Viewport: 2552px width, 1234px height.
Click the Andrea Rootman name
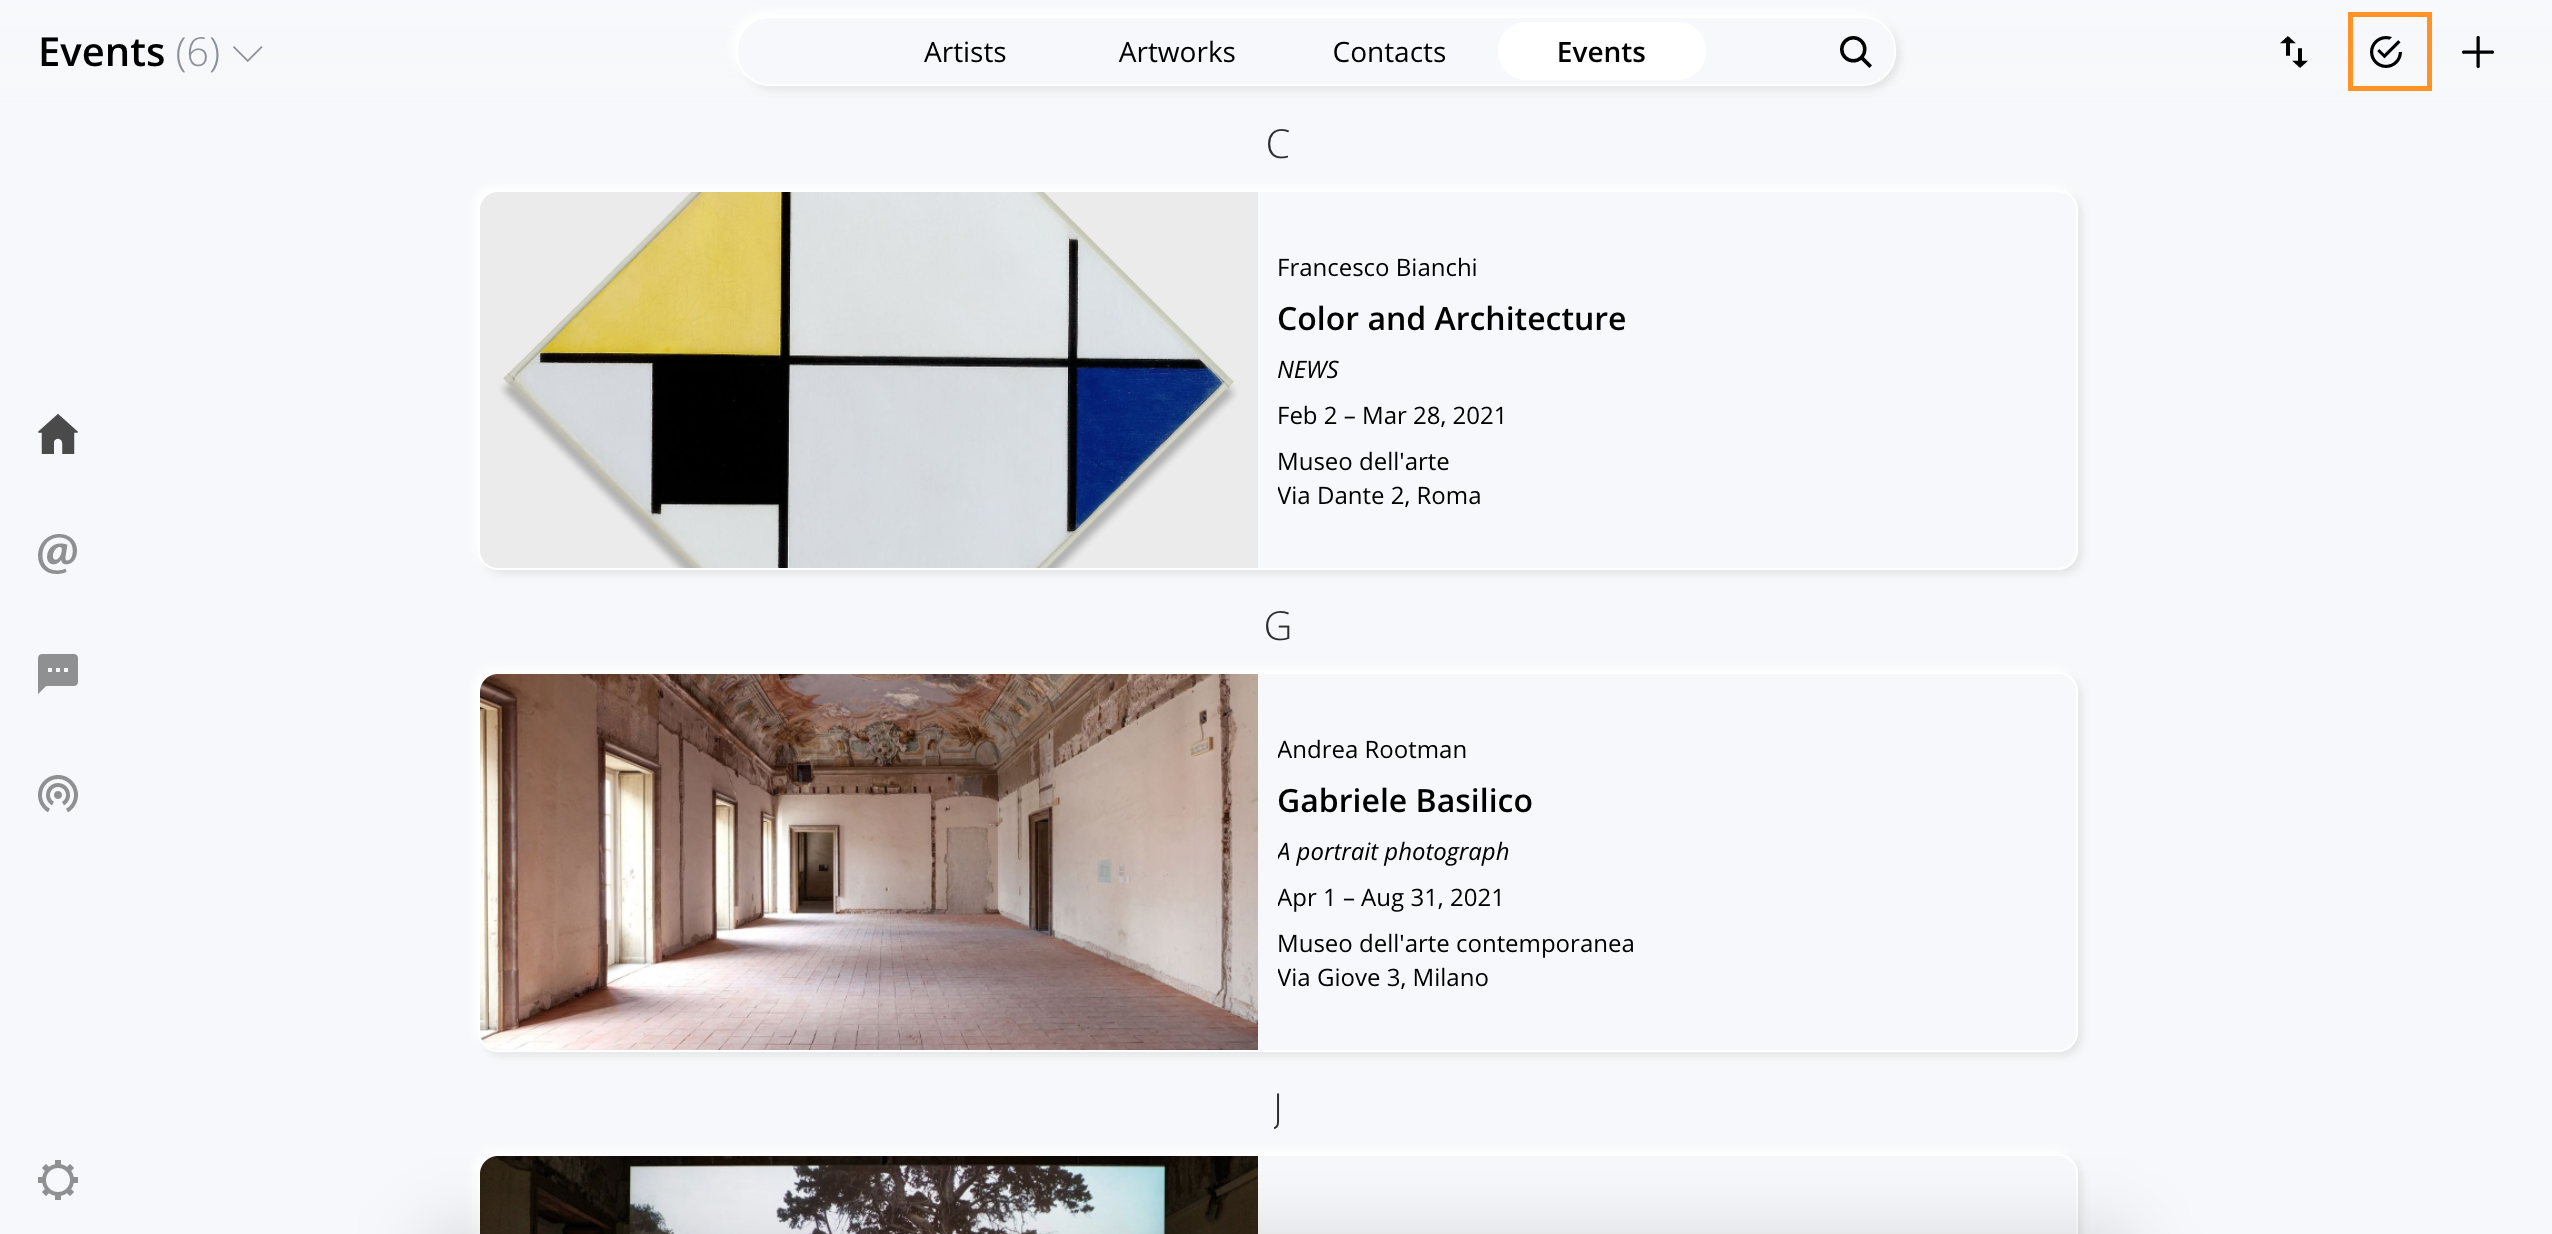pyautogui.click(x=1372, y=749)
